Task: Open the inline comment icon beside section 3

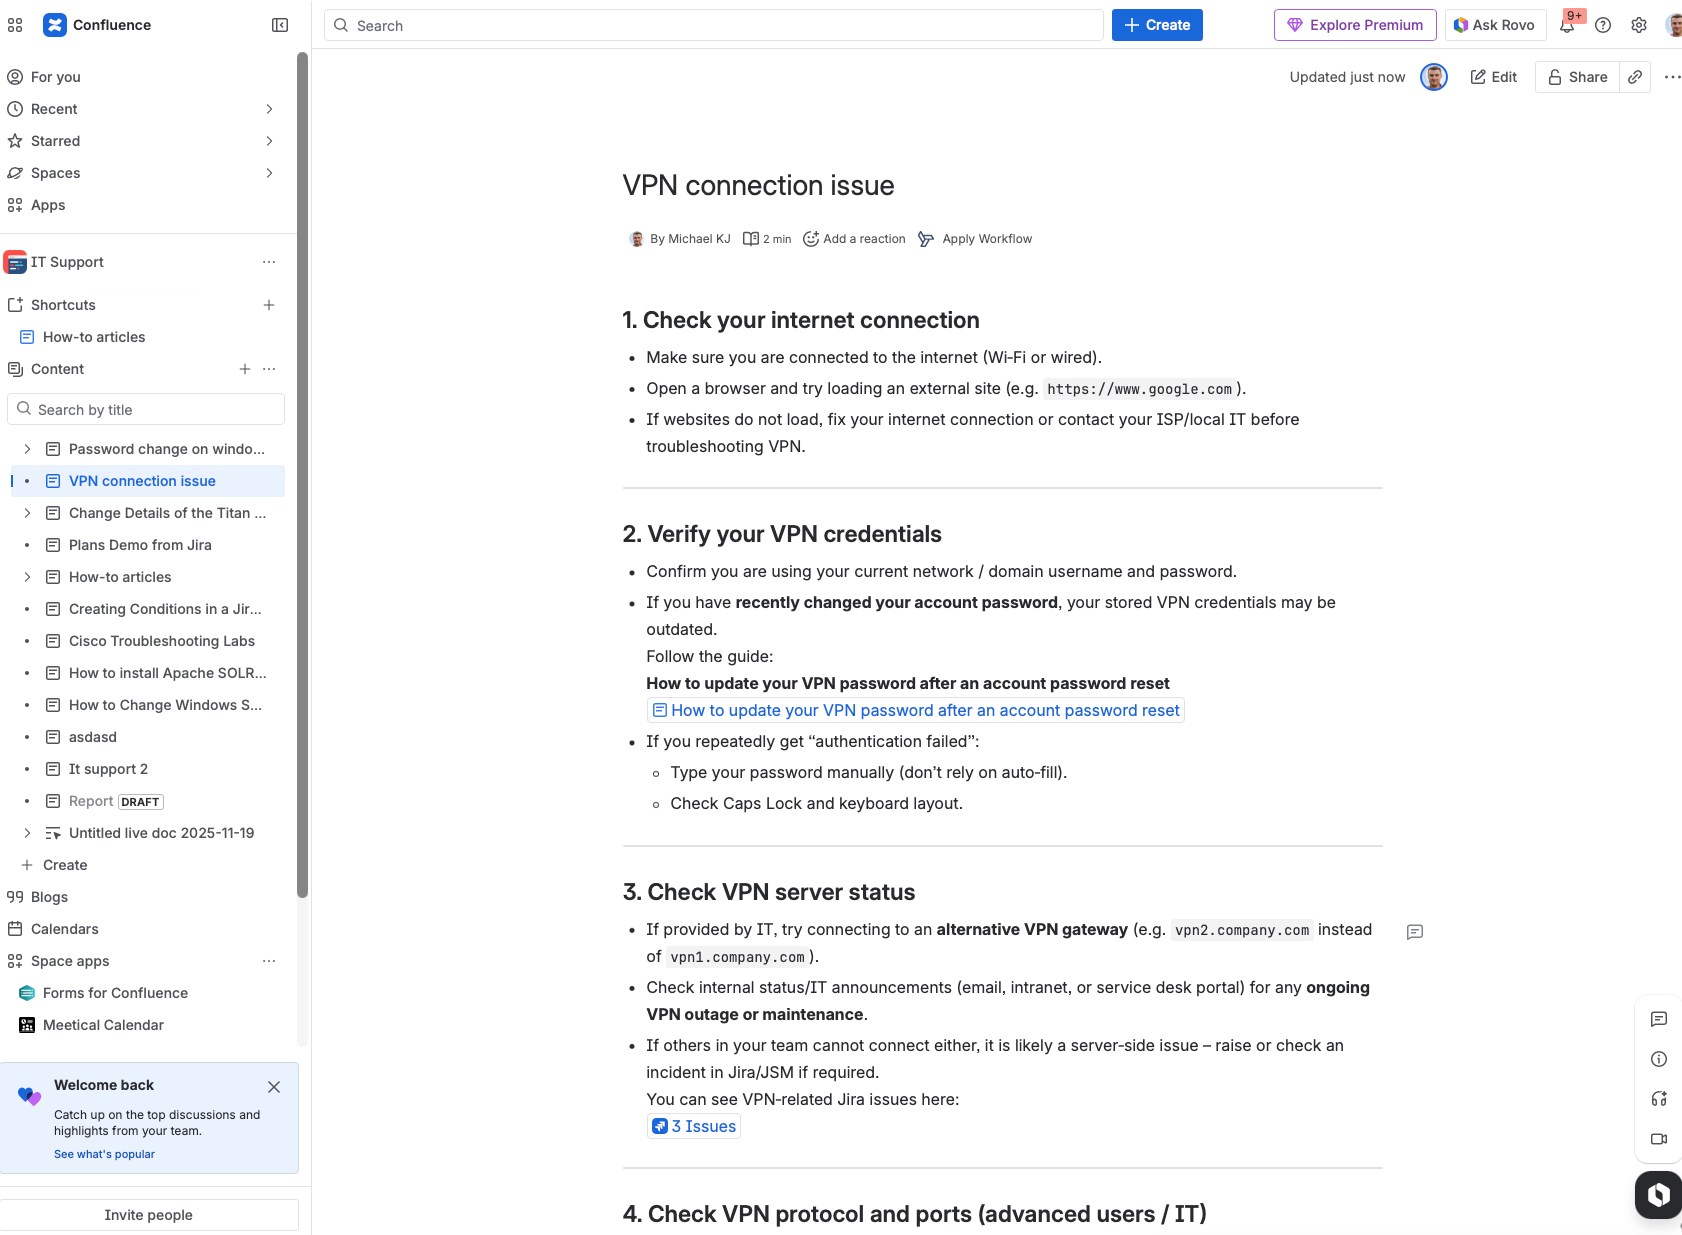Action: pyautogui.click(x=1415, y=932)
